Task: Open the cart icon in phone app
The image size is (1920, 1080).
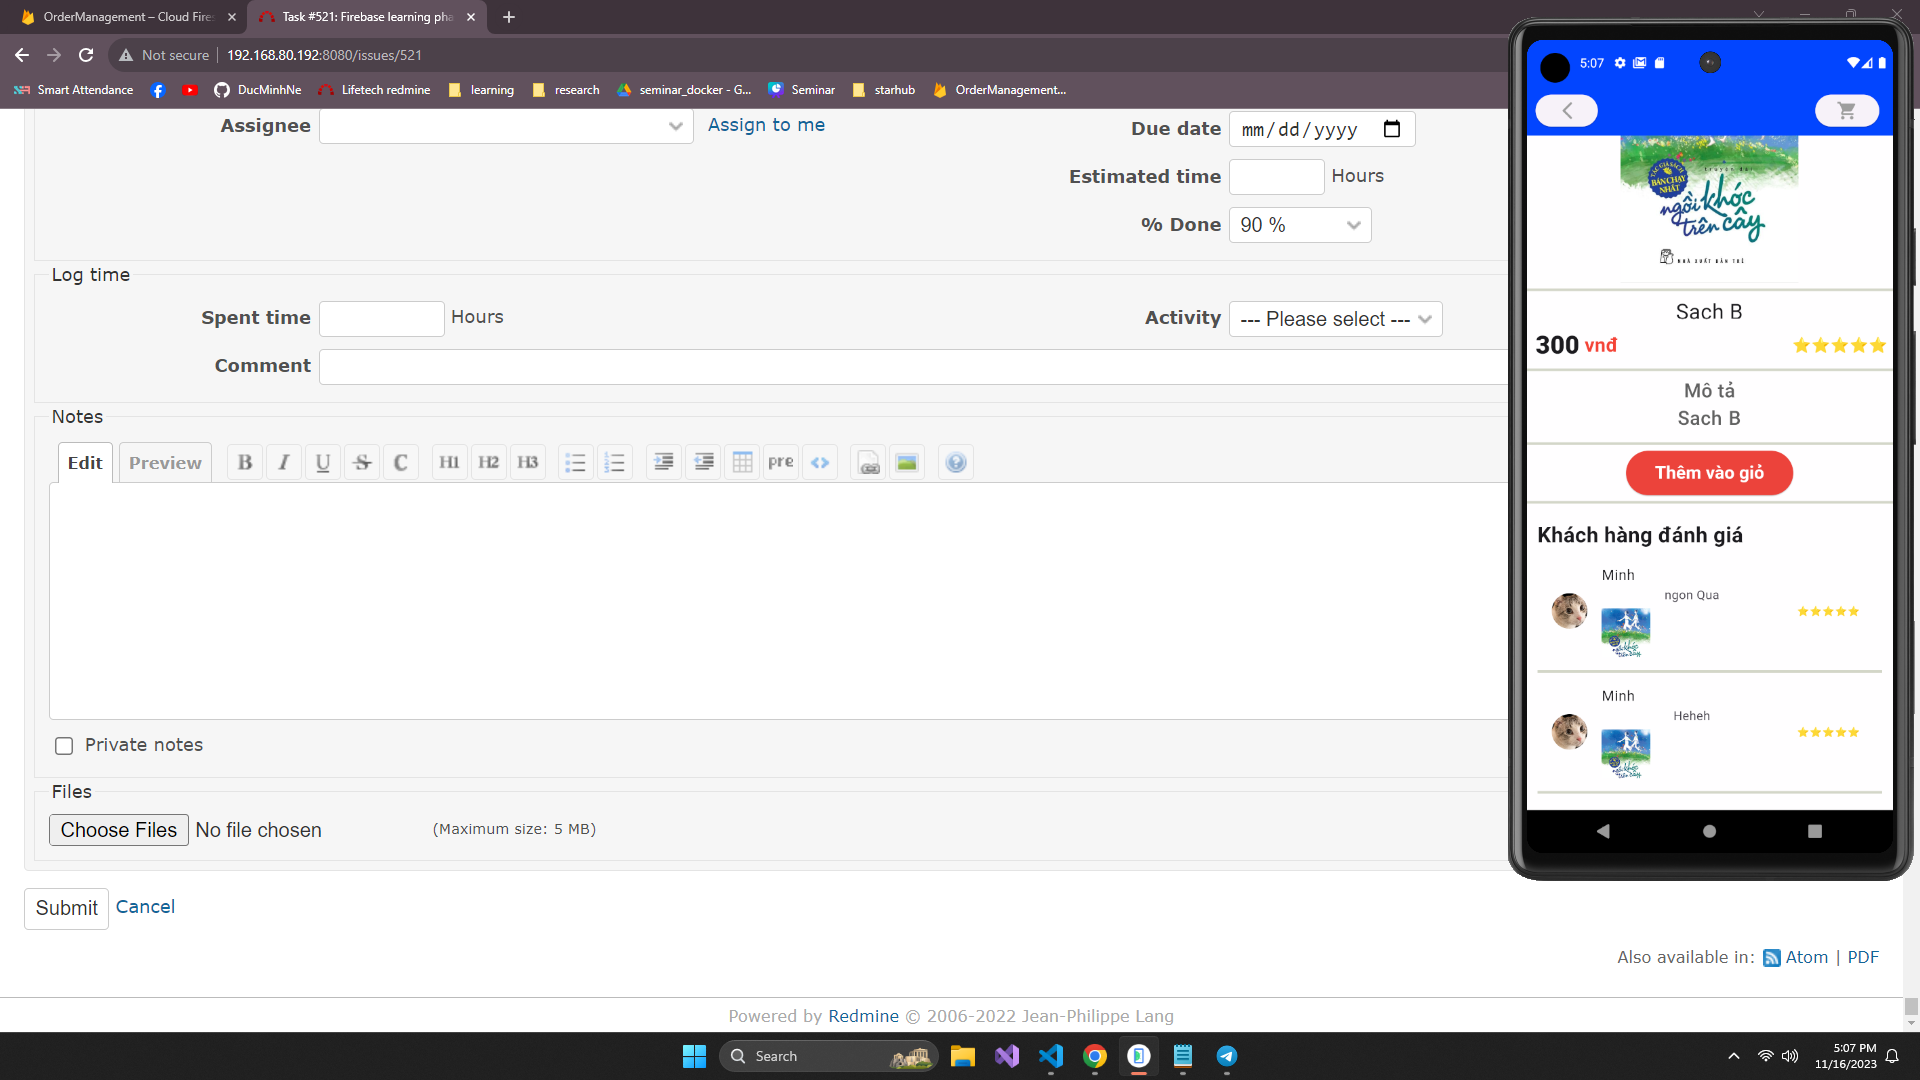Action: pyautogui.click(x=1846, y=111)
